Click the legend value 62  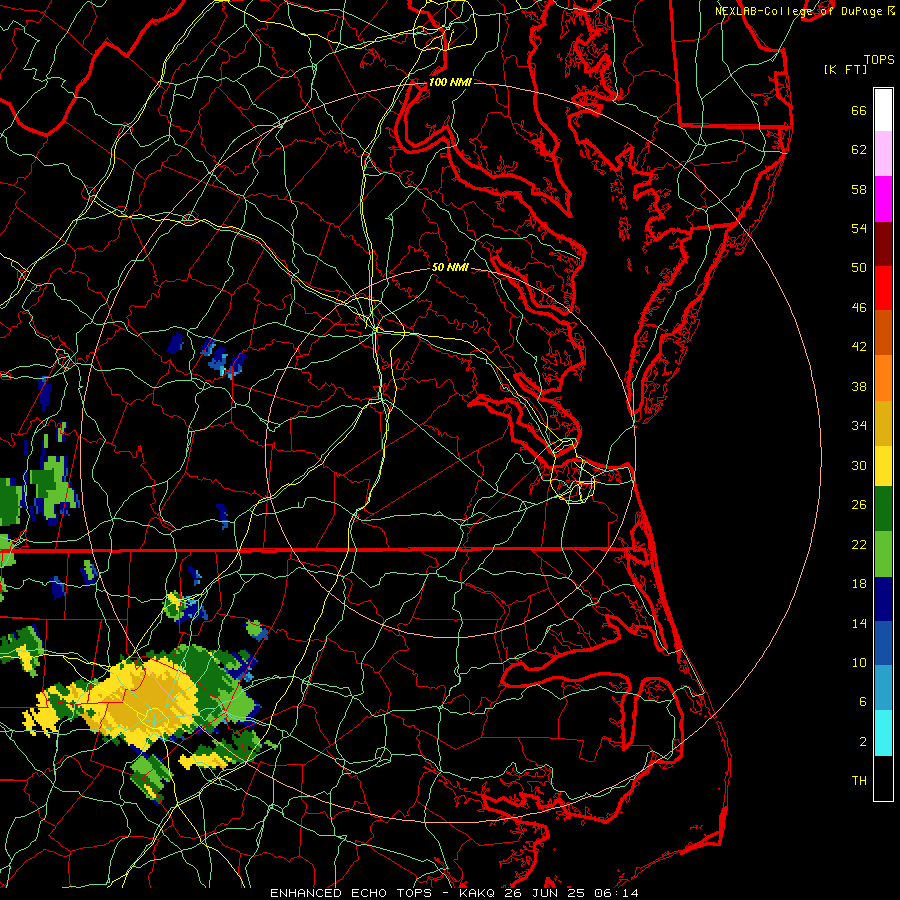pyautogui.click(x=859, y=150)
